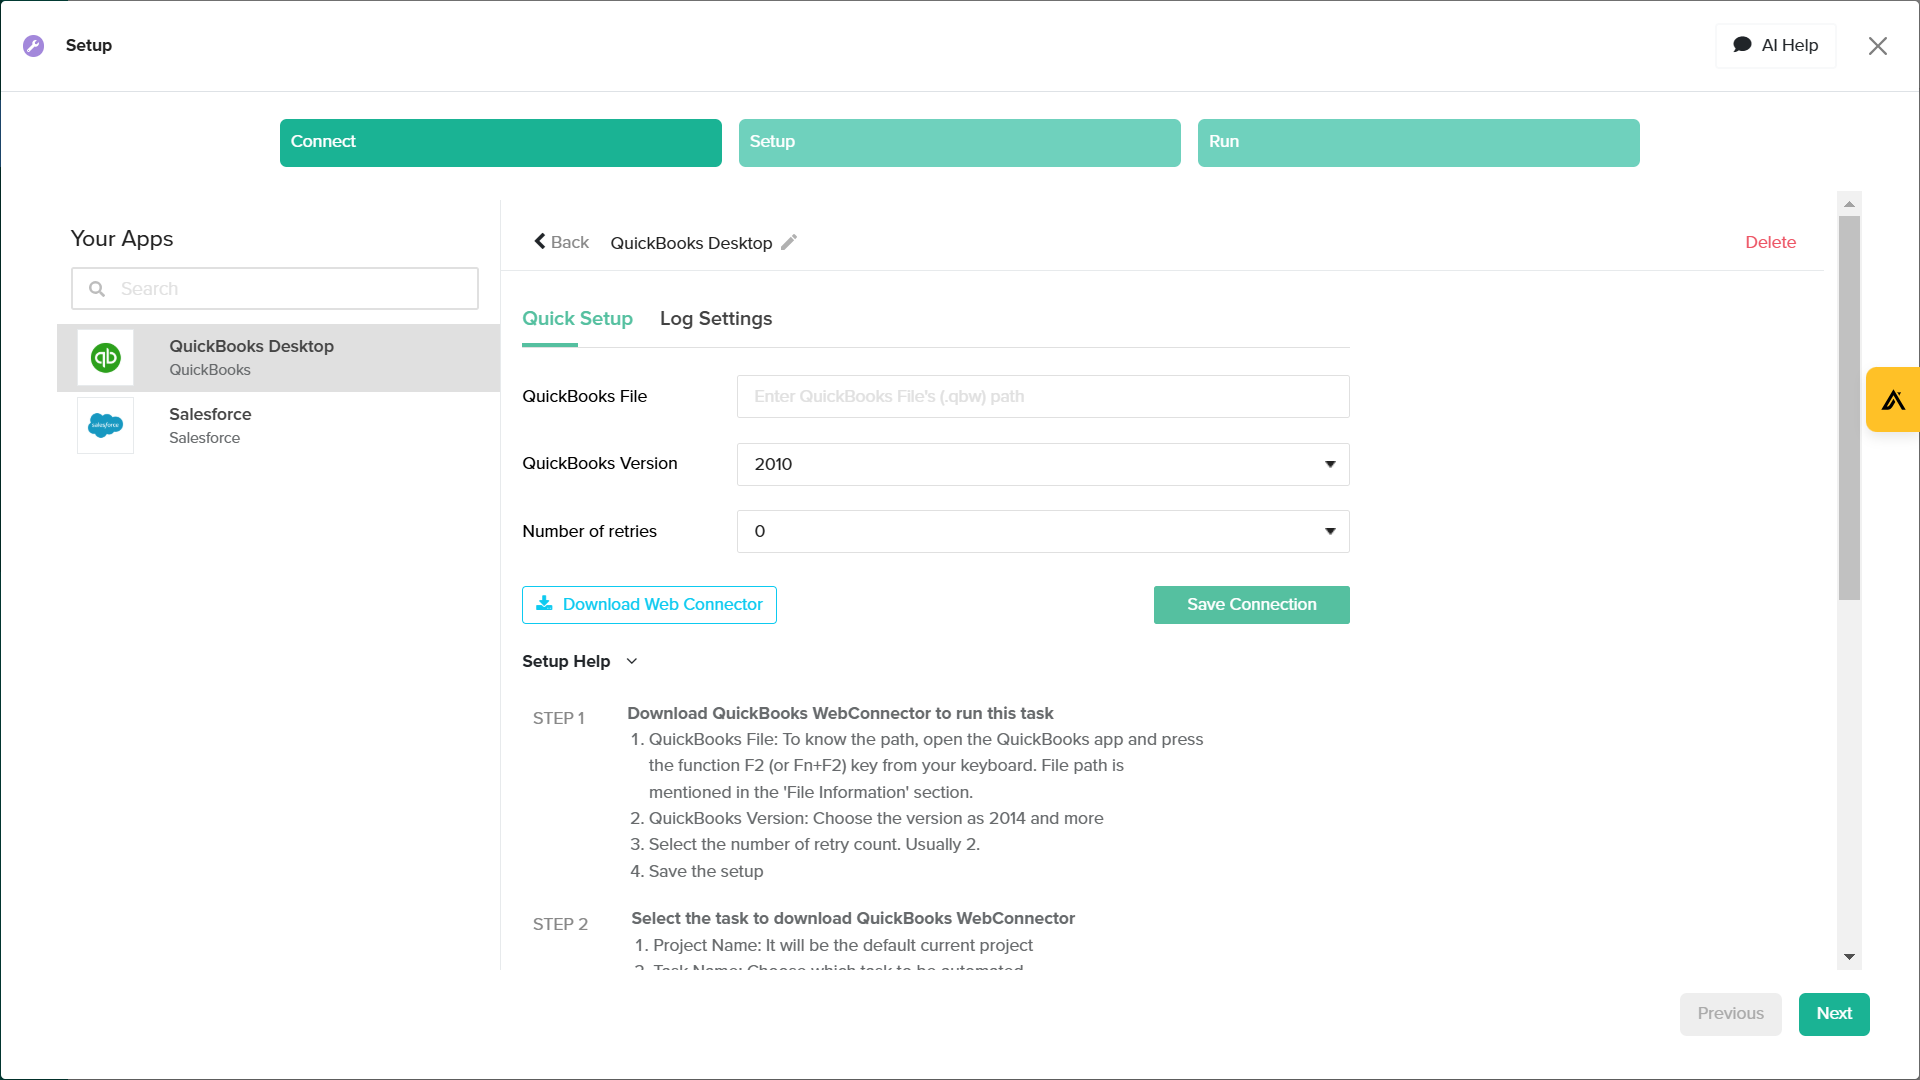Click Download Web Connector button

click(649, 604)
